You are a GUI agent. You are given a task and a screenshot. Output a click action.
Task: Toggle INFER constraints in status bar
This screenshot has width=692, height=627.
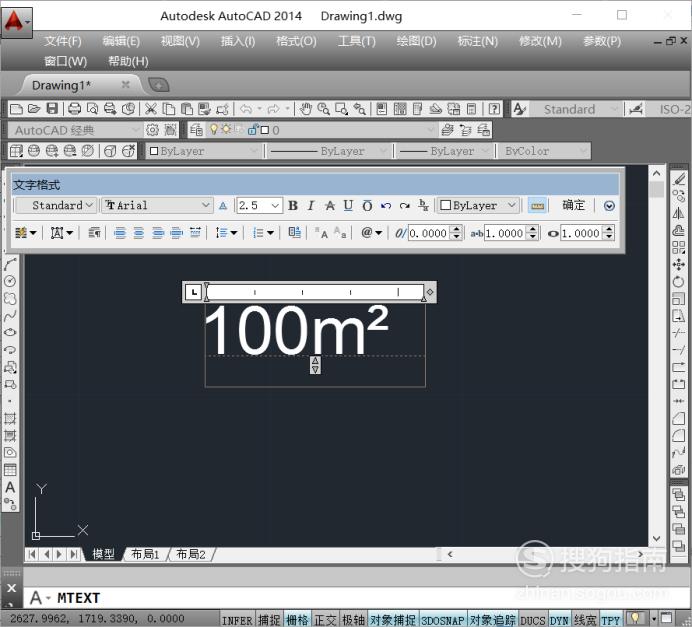237,620
